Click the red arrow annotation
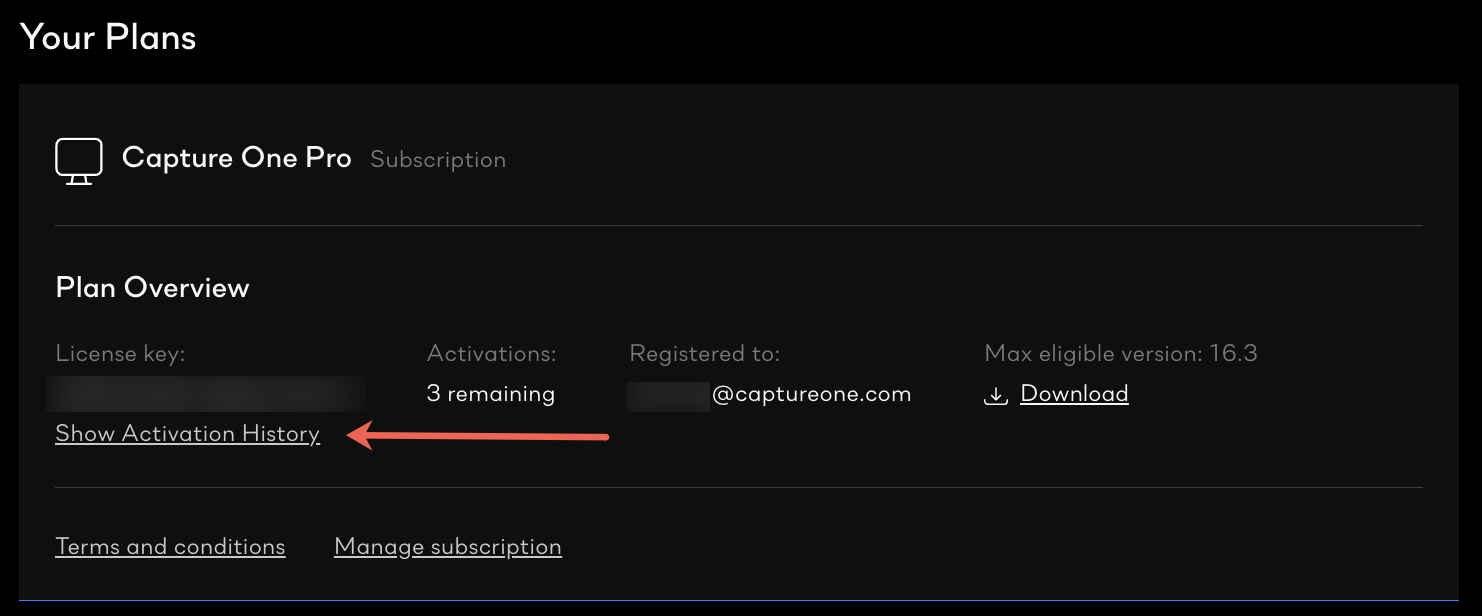 (478, 436)
